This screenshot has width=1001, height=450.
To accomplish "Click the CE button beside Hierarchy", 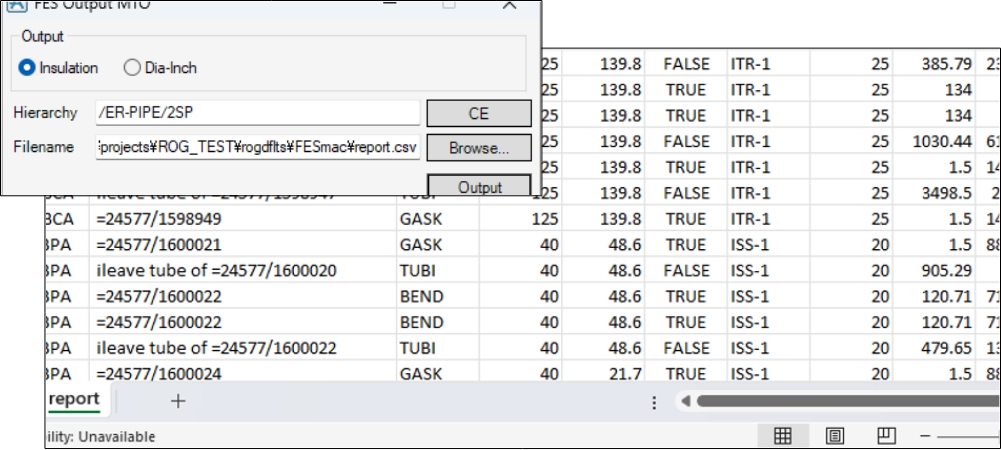I will (478, 114).
